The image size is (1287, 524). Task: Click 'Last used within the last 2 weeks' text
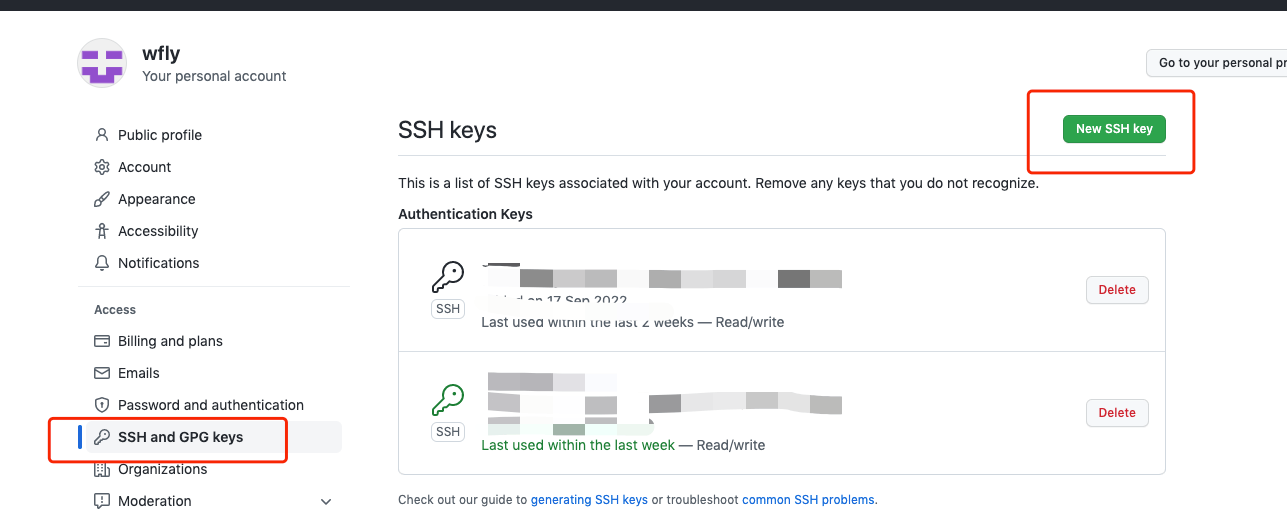(x=587, y=322)
